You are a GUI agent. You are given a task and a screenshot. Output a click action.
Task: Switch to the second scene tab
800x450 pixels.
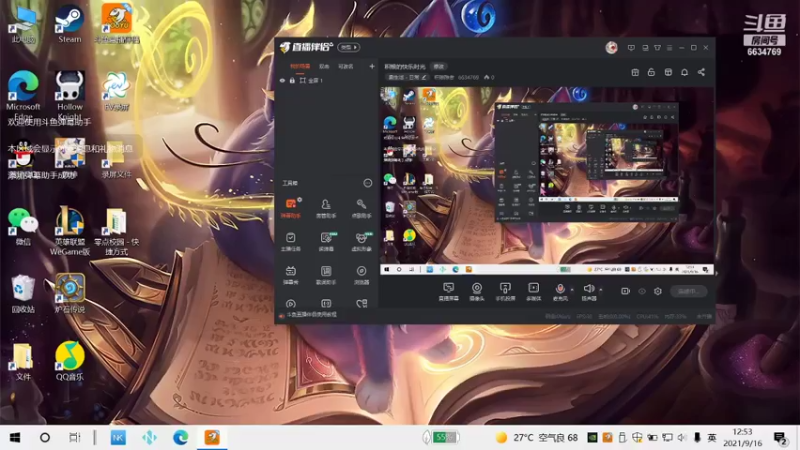[x=324, y=66]
